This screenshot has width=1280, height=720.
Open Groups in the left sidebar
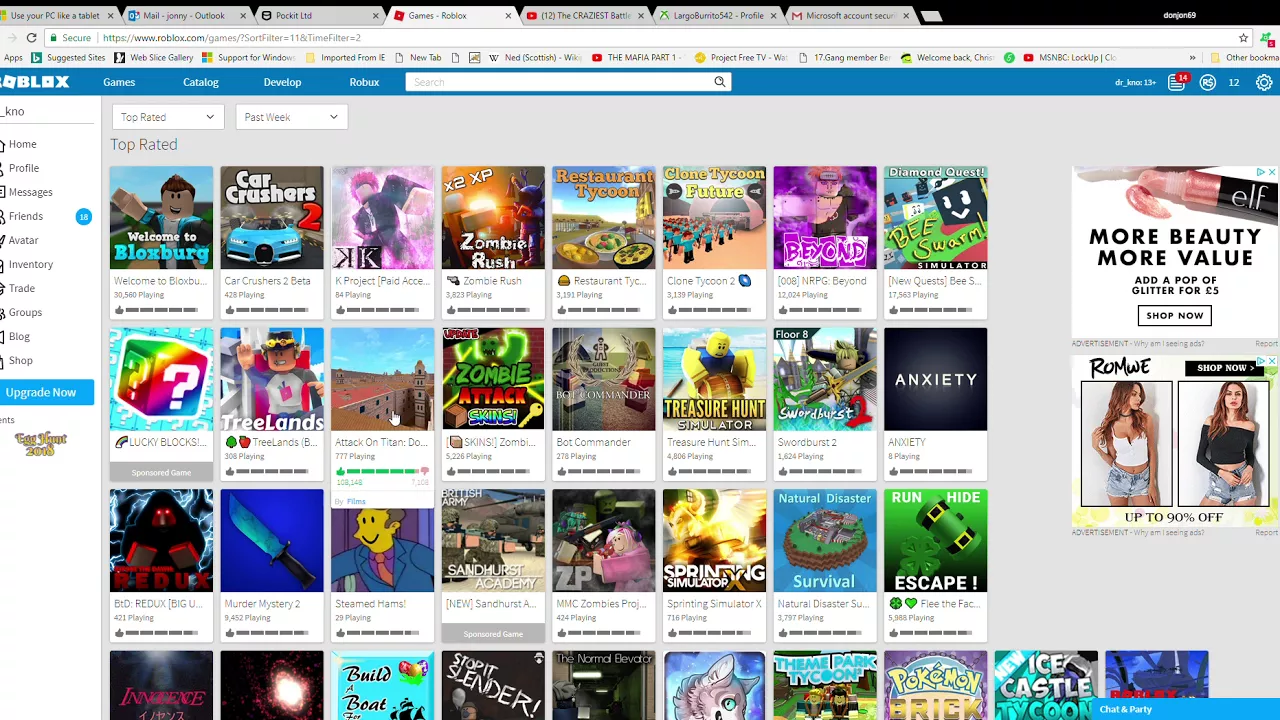point(25,312)
